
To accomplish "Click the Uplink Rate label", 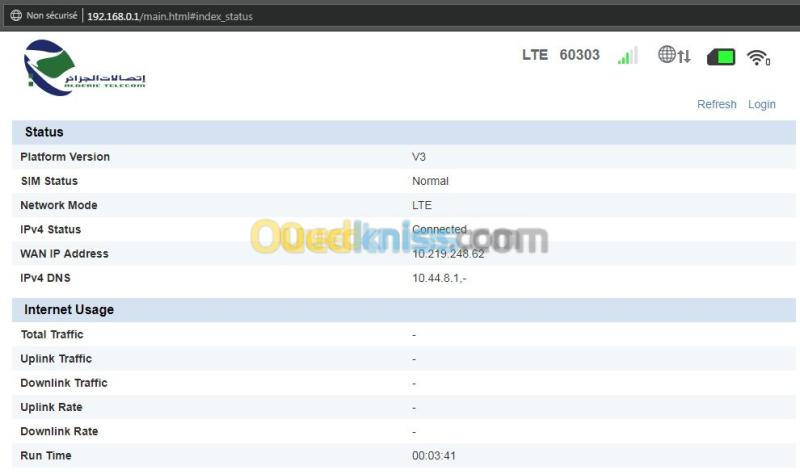I will click(51, 407).
